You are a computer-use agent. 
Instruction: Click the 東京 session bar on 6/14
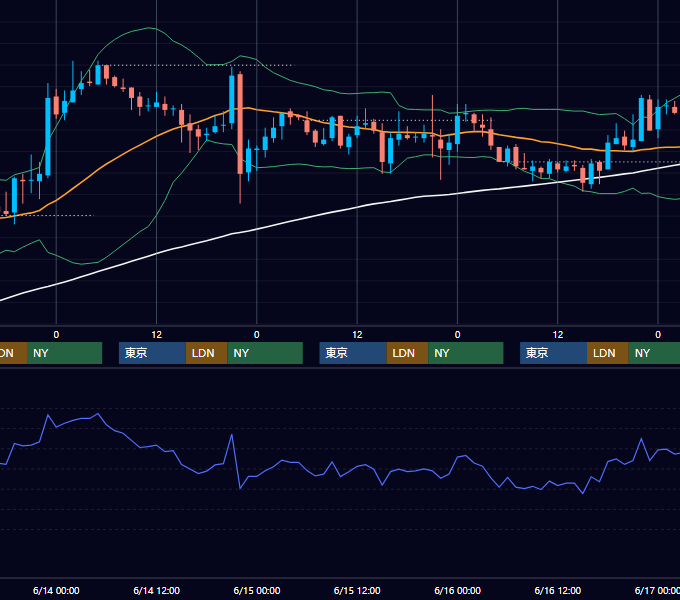pos(152,353)
